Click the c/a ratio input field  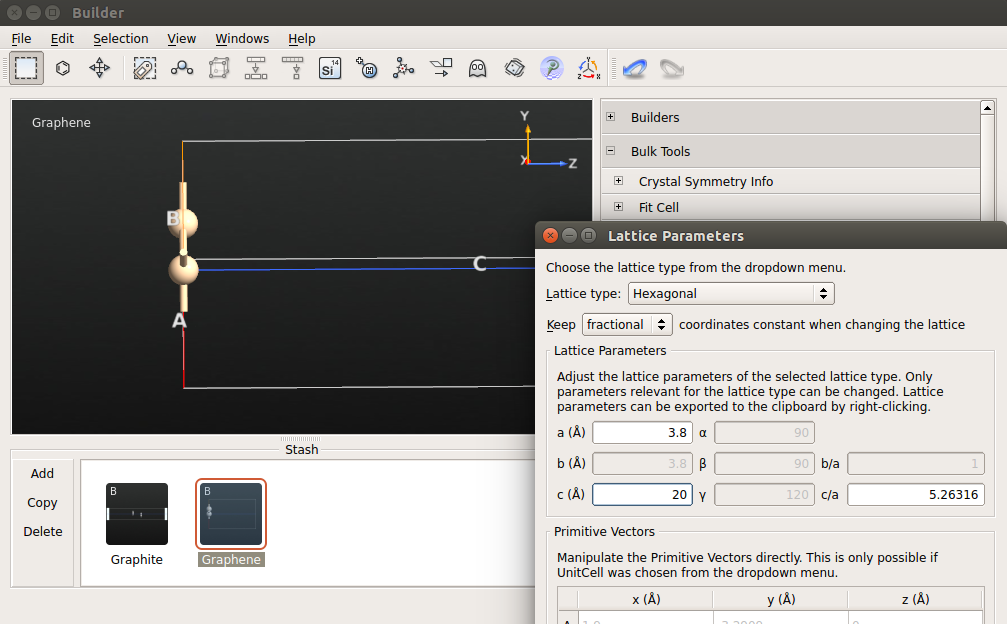pos(916,494)
